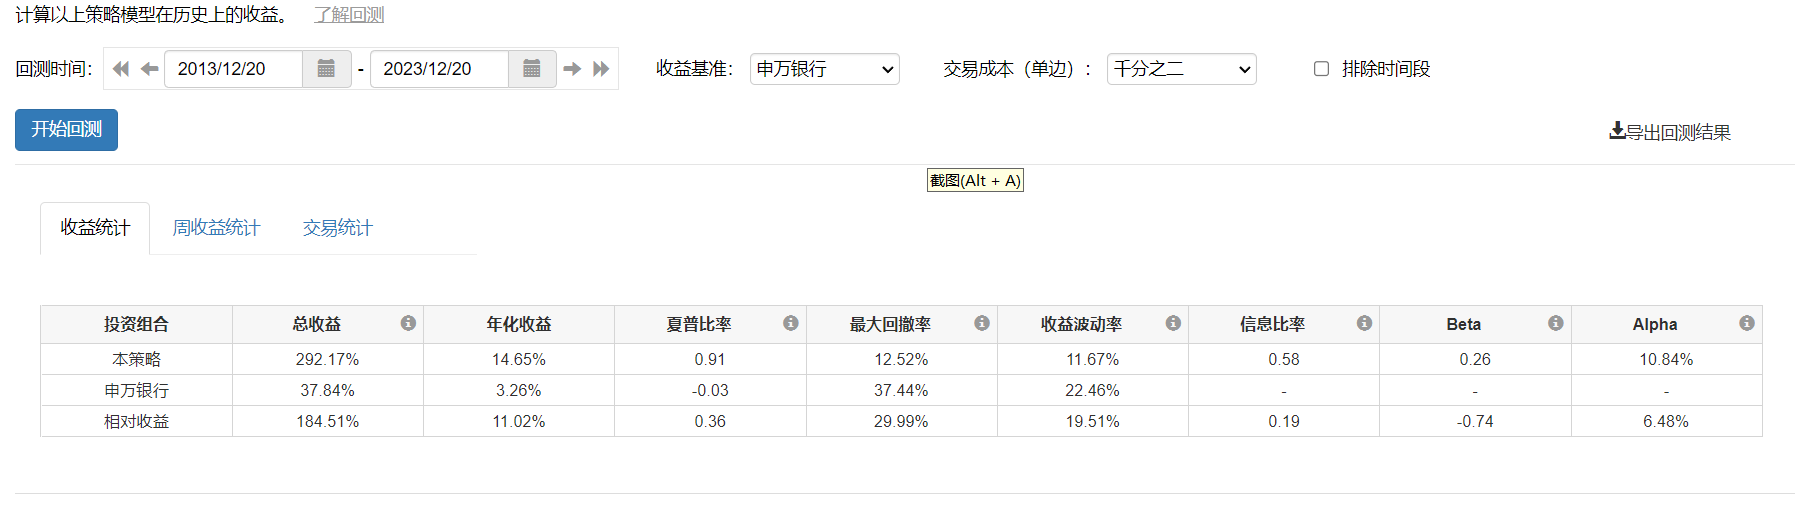Open the 交易统计 tab
Screen dimensions: 1795x505
(338, 228)
